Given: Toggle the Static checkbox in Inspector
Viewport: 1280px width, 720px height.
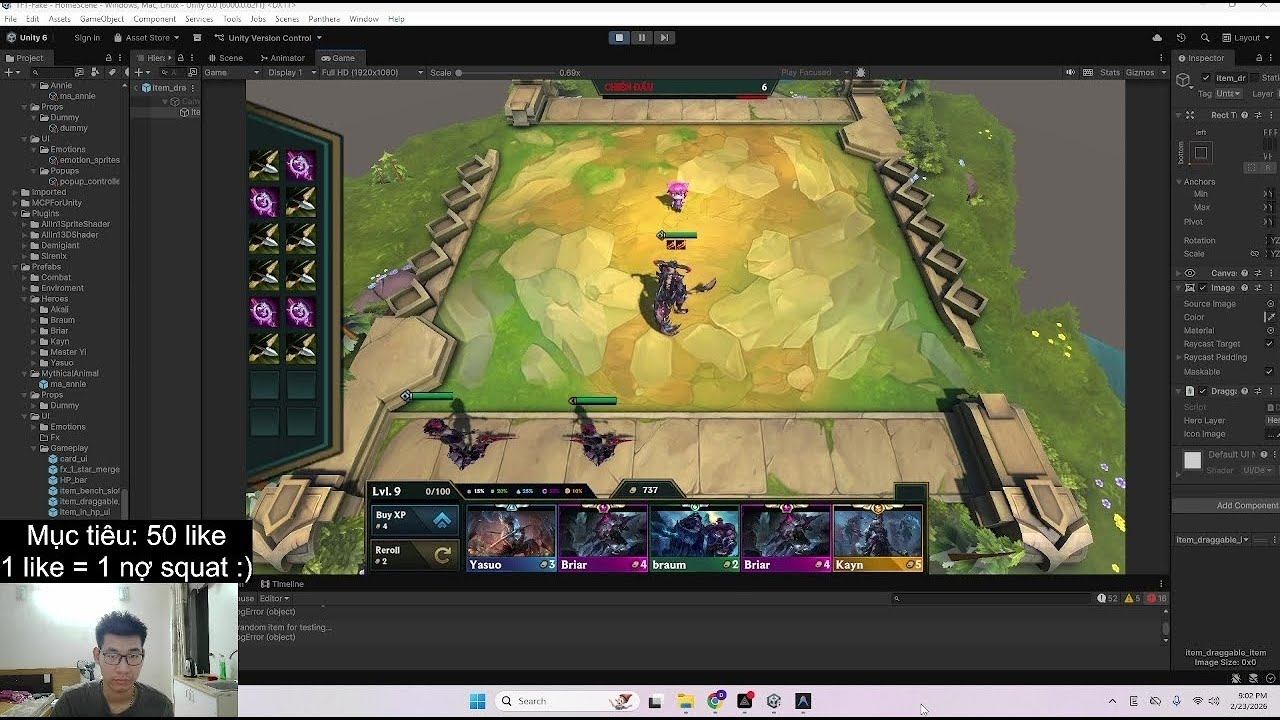Looking at the screenshot, I should coord(1255,78).
